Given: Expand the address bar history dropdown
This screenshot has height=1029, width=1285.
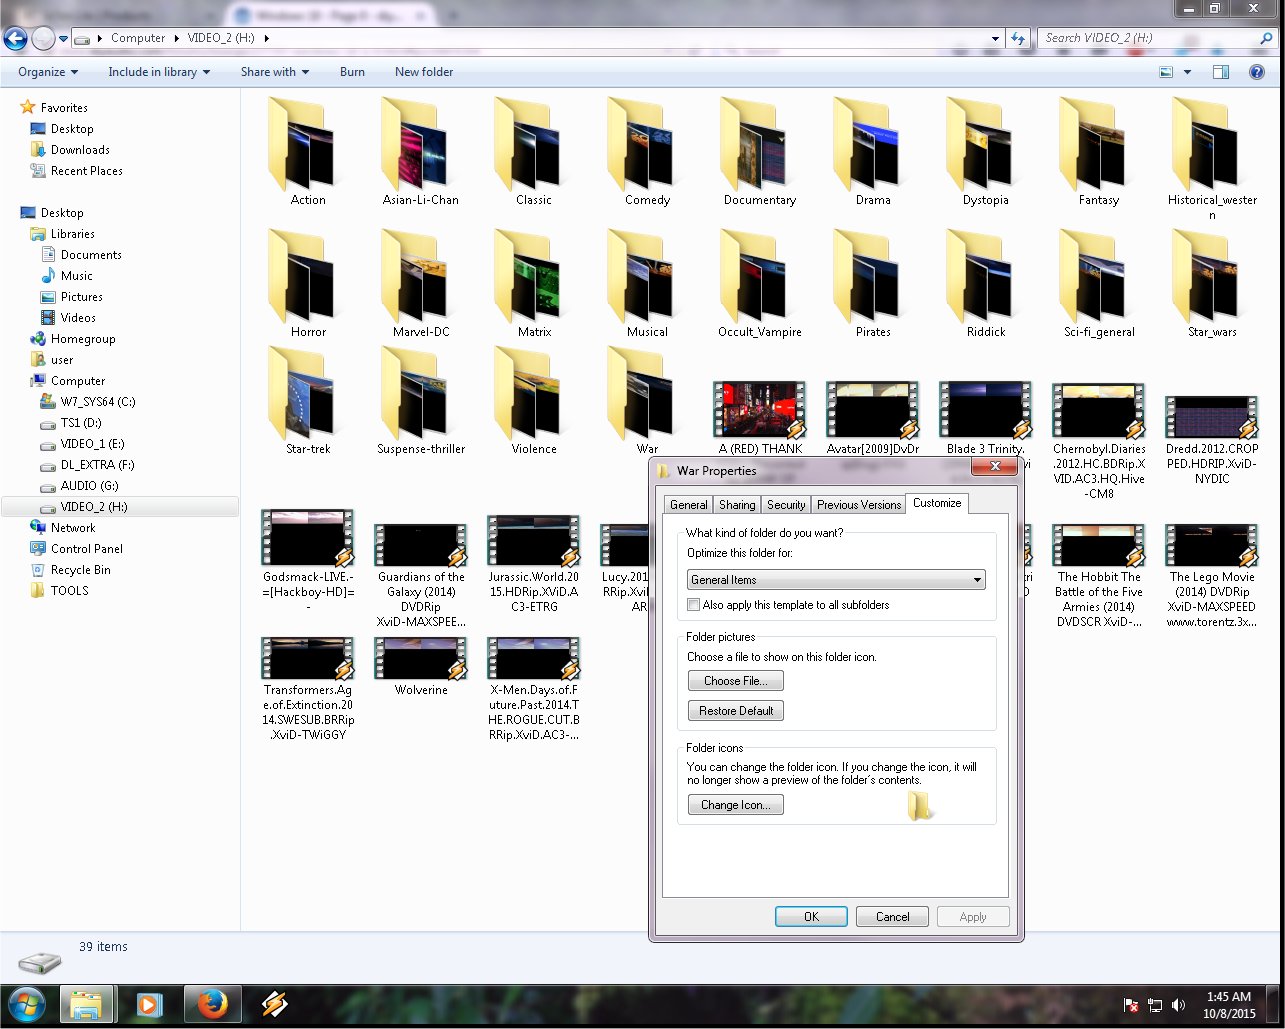Looking at the screenshot, I should click(995, 38).
